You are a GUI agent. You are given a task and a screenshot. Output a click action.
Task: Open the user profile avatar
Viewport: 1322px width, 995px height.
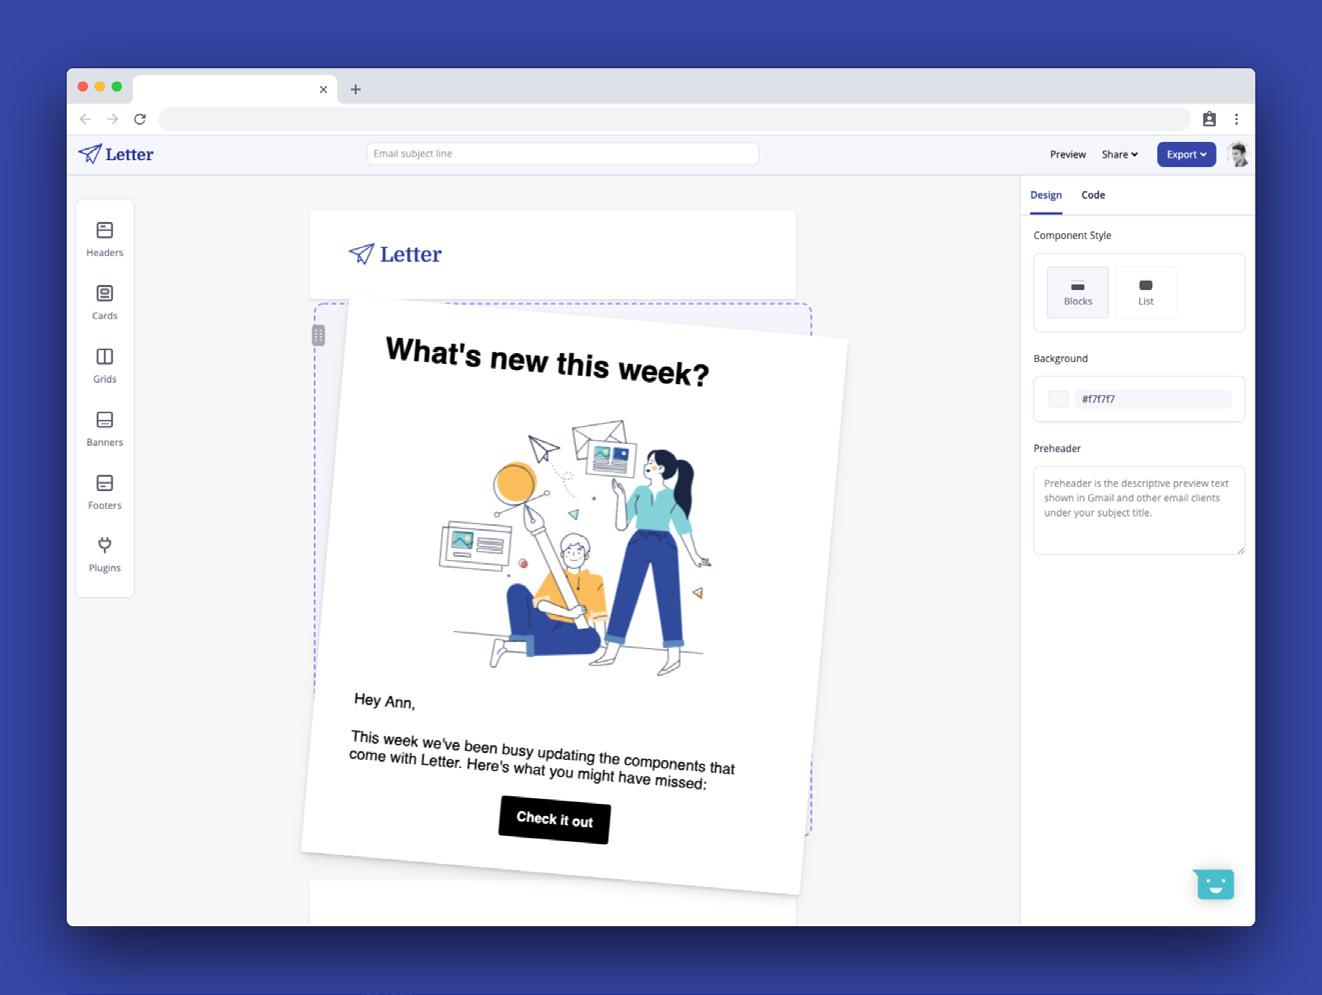(1238, 154)
